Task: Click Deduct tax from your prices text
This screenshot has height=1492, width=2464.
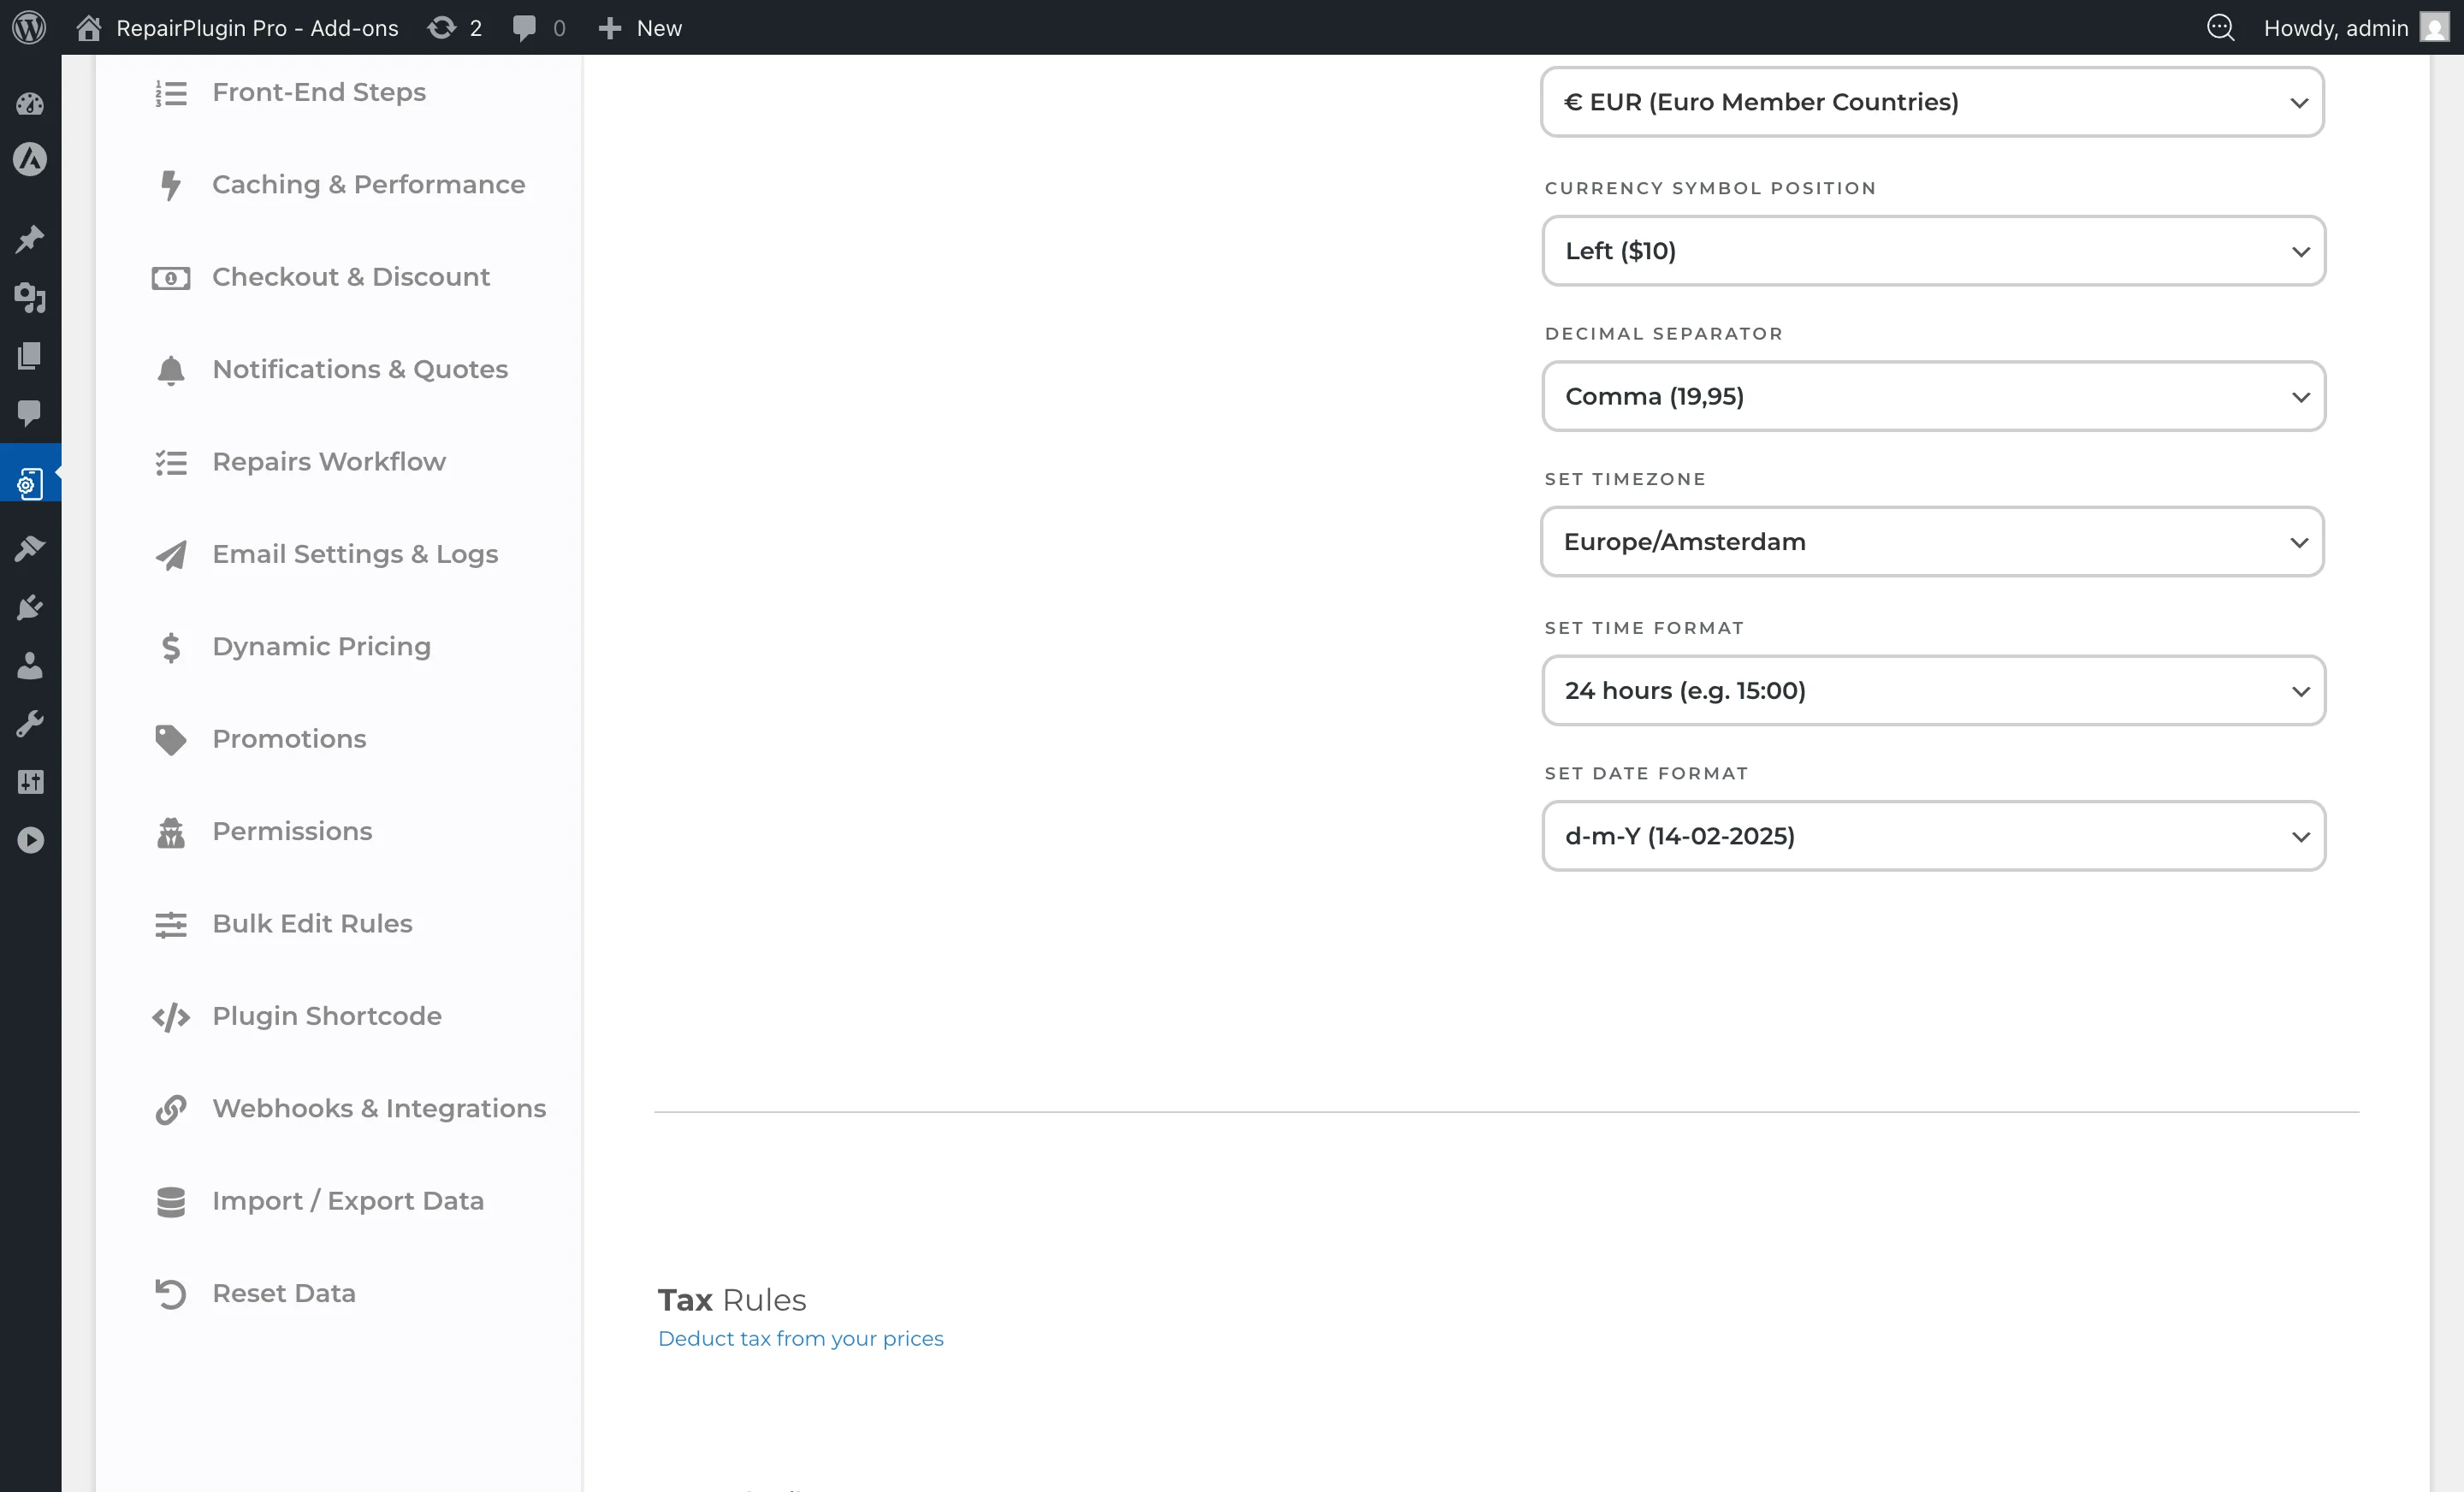Action: [800, 1339]
